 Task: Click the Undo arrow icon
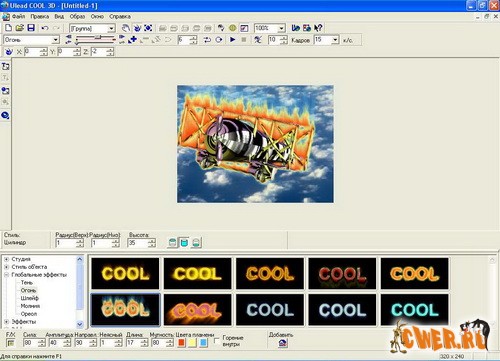pos(45,28)
